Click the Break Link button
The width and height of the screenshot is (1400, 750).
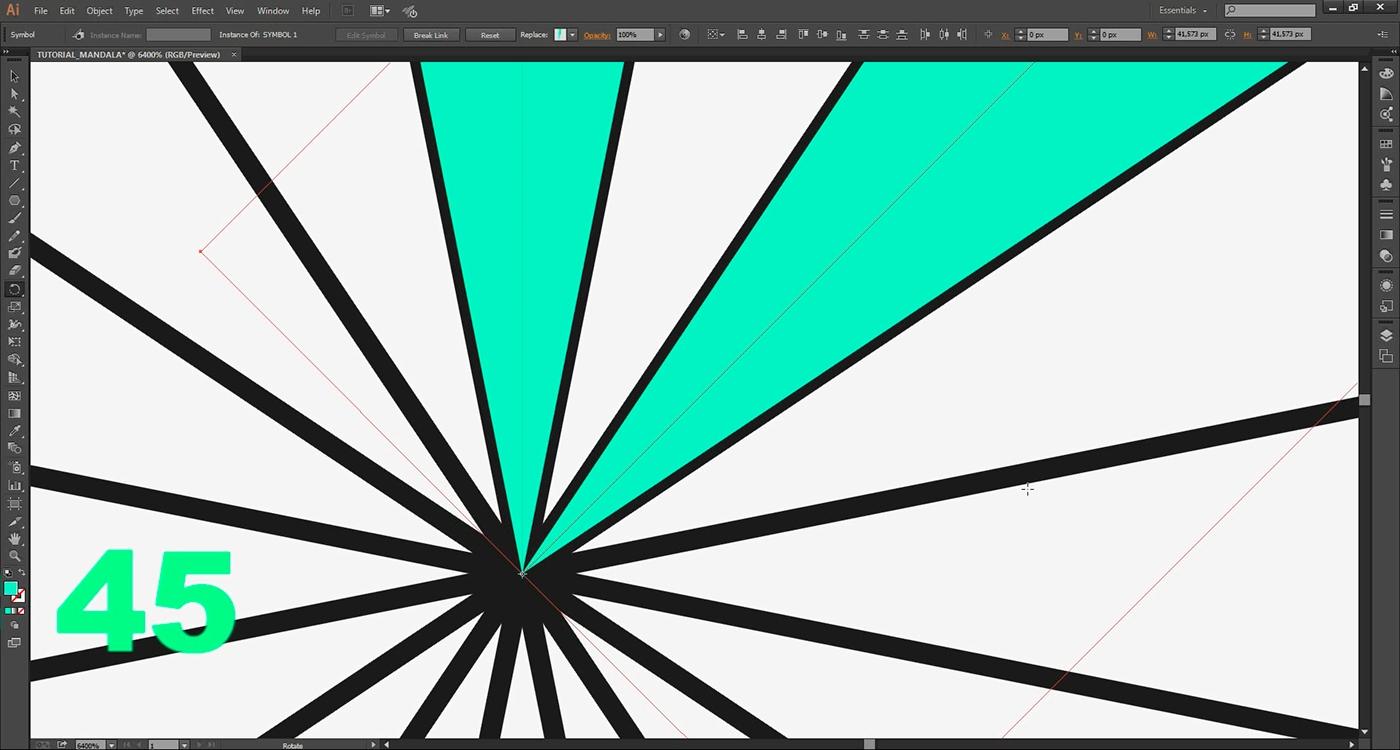(431, 34)
